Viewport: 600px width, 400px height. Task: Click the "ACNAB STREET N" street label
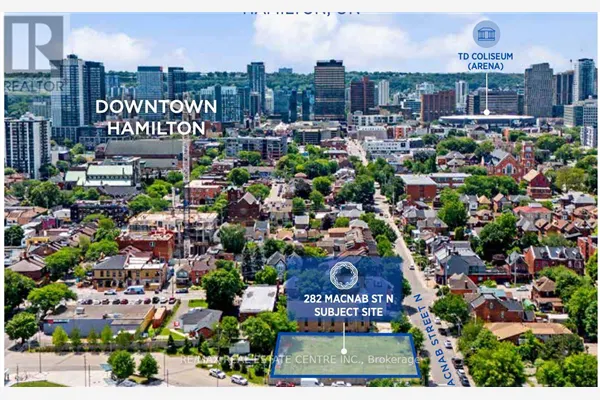[x=434, y=339]
